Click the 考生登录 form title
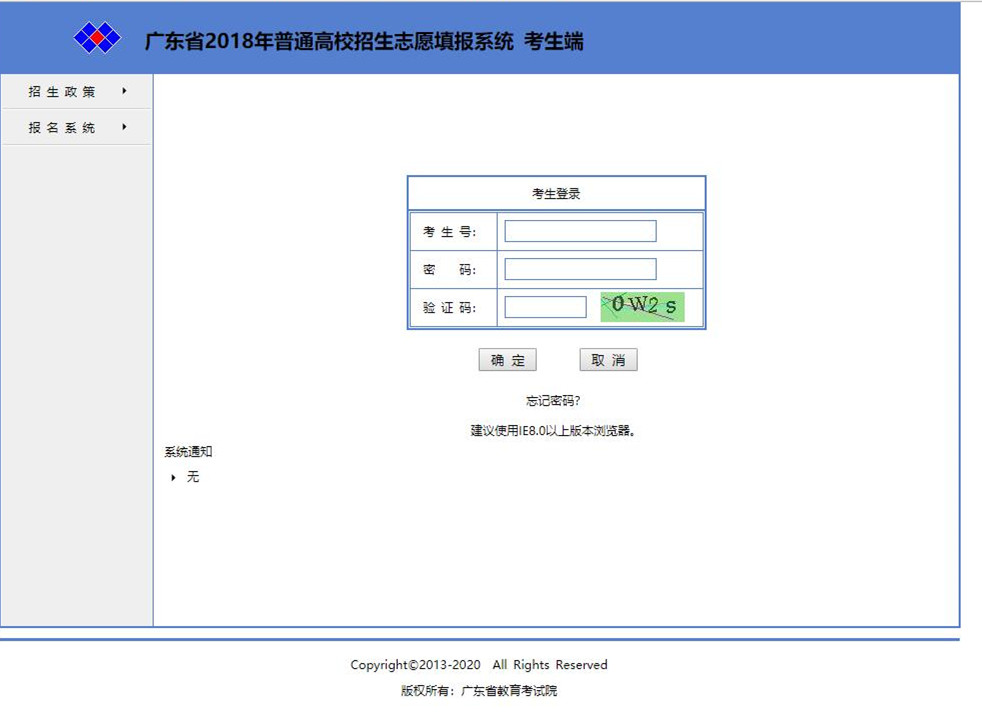Screen dimensions: 982x721 [x=556, y=194]
